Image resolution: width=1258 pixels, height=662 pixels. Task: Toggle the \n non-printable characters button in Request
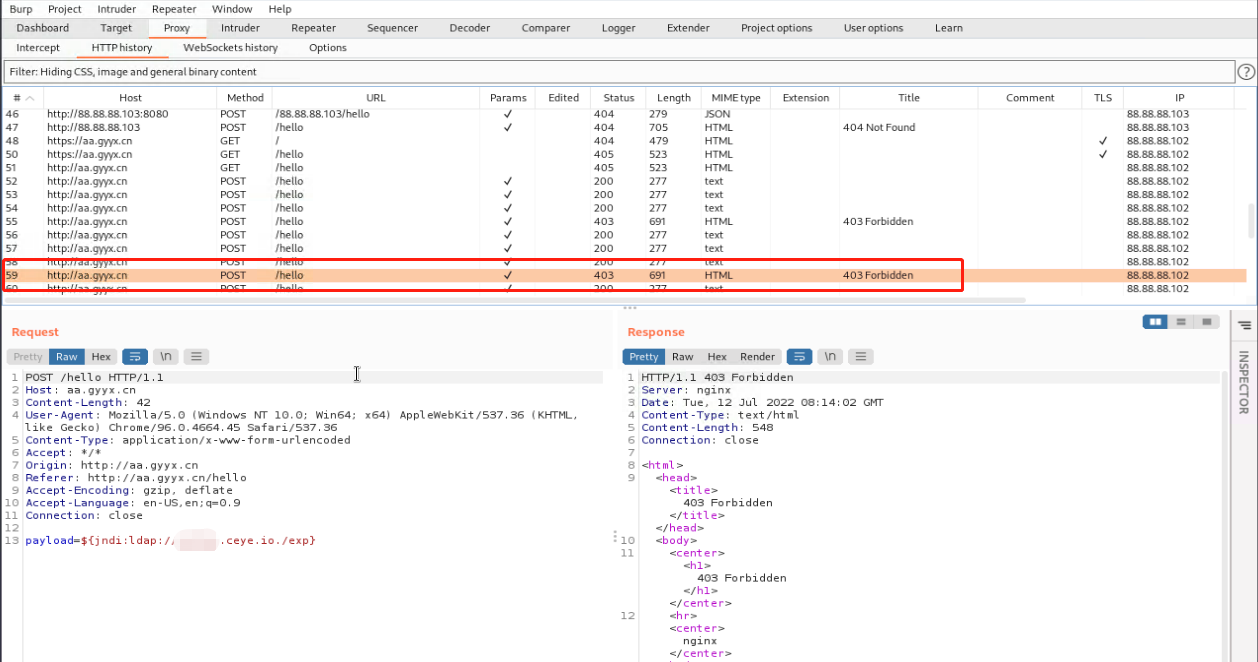coord(166,356)
